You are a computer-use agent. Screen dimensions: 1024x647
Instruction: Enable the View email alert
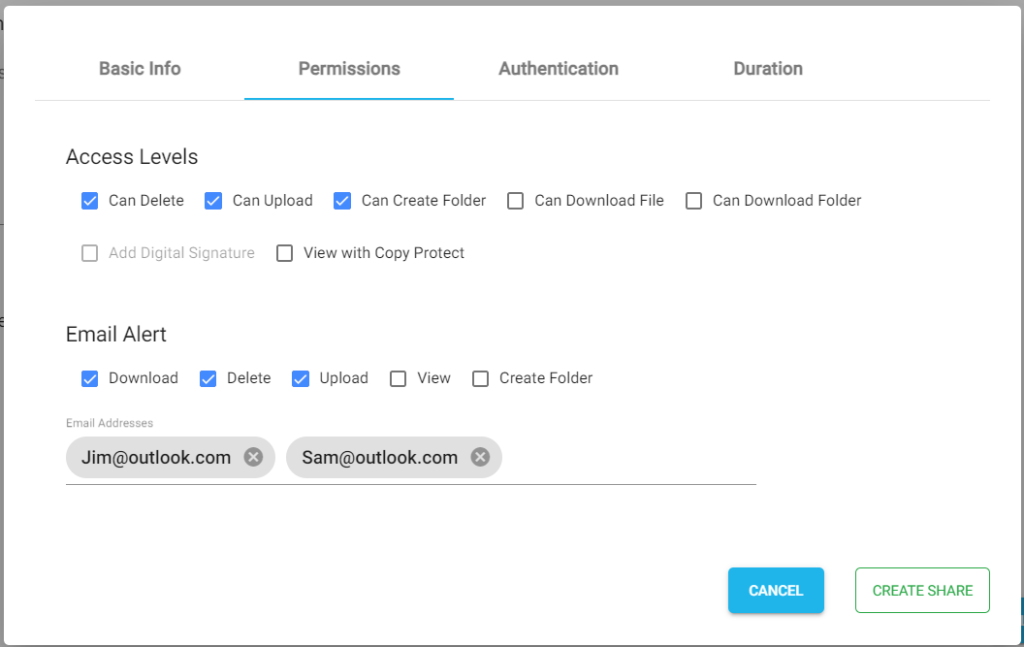[397, 378]
